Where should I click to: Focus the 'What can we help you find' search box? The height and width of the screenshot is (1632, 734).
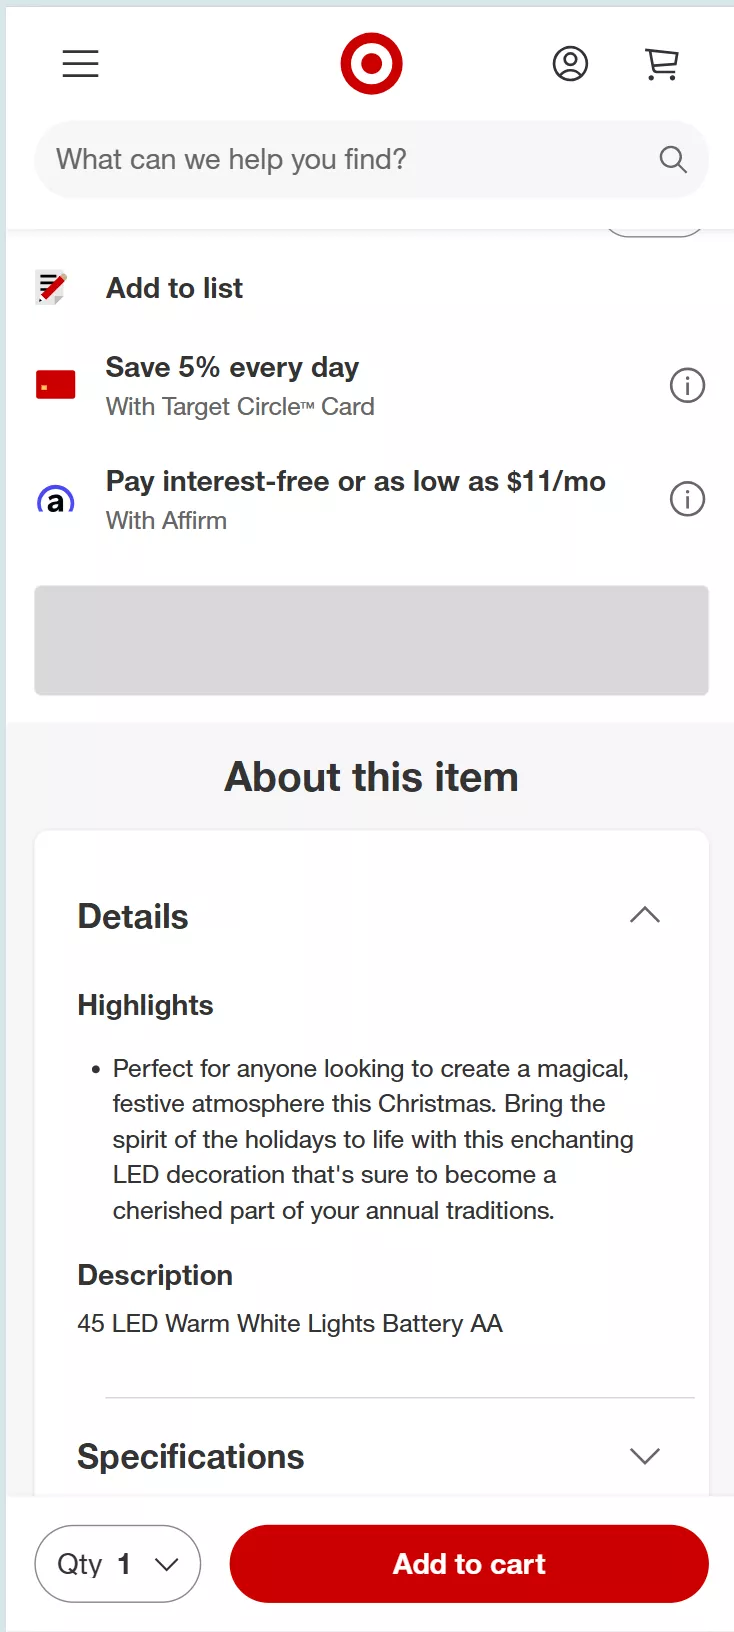click(x=340, y=160)
